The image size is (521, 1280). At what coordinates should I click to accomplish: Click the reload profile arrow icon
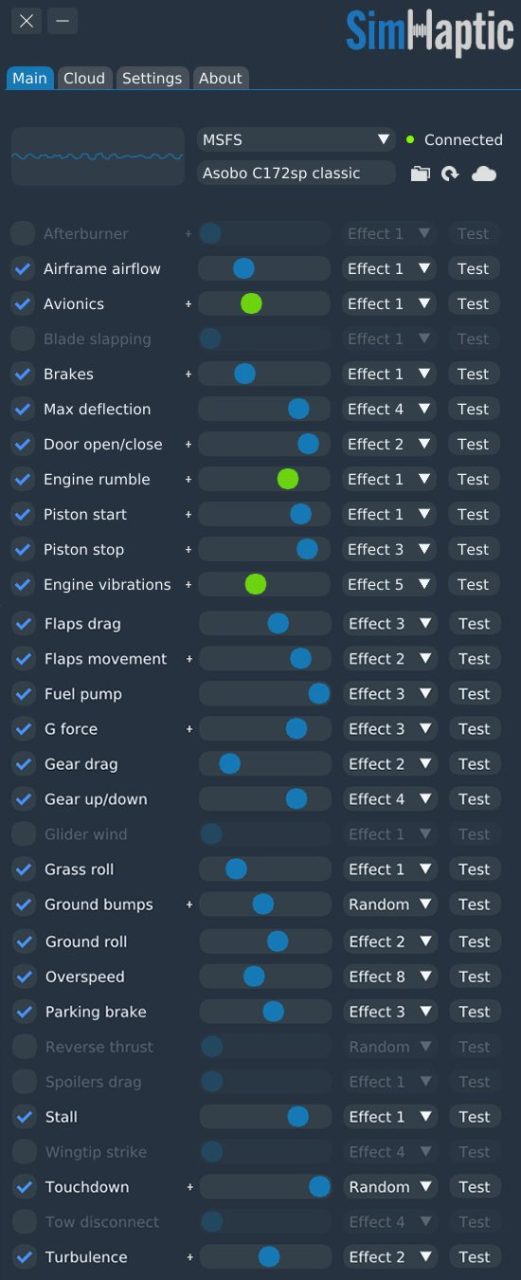[x=450, y=174]
